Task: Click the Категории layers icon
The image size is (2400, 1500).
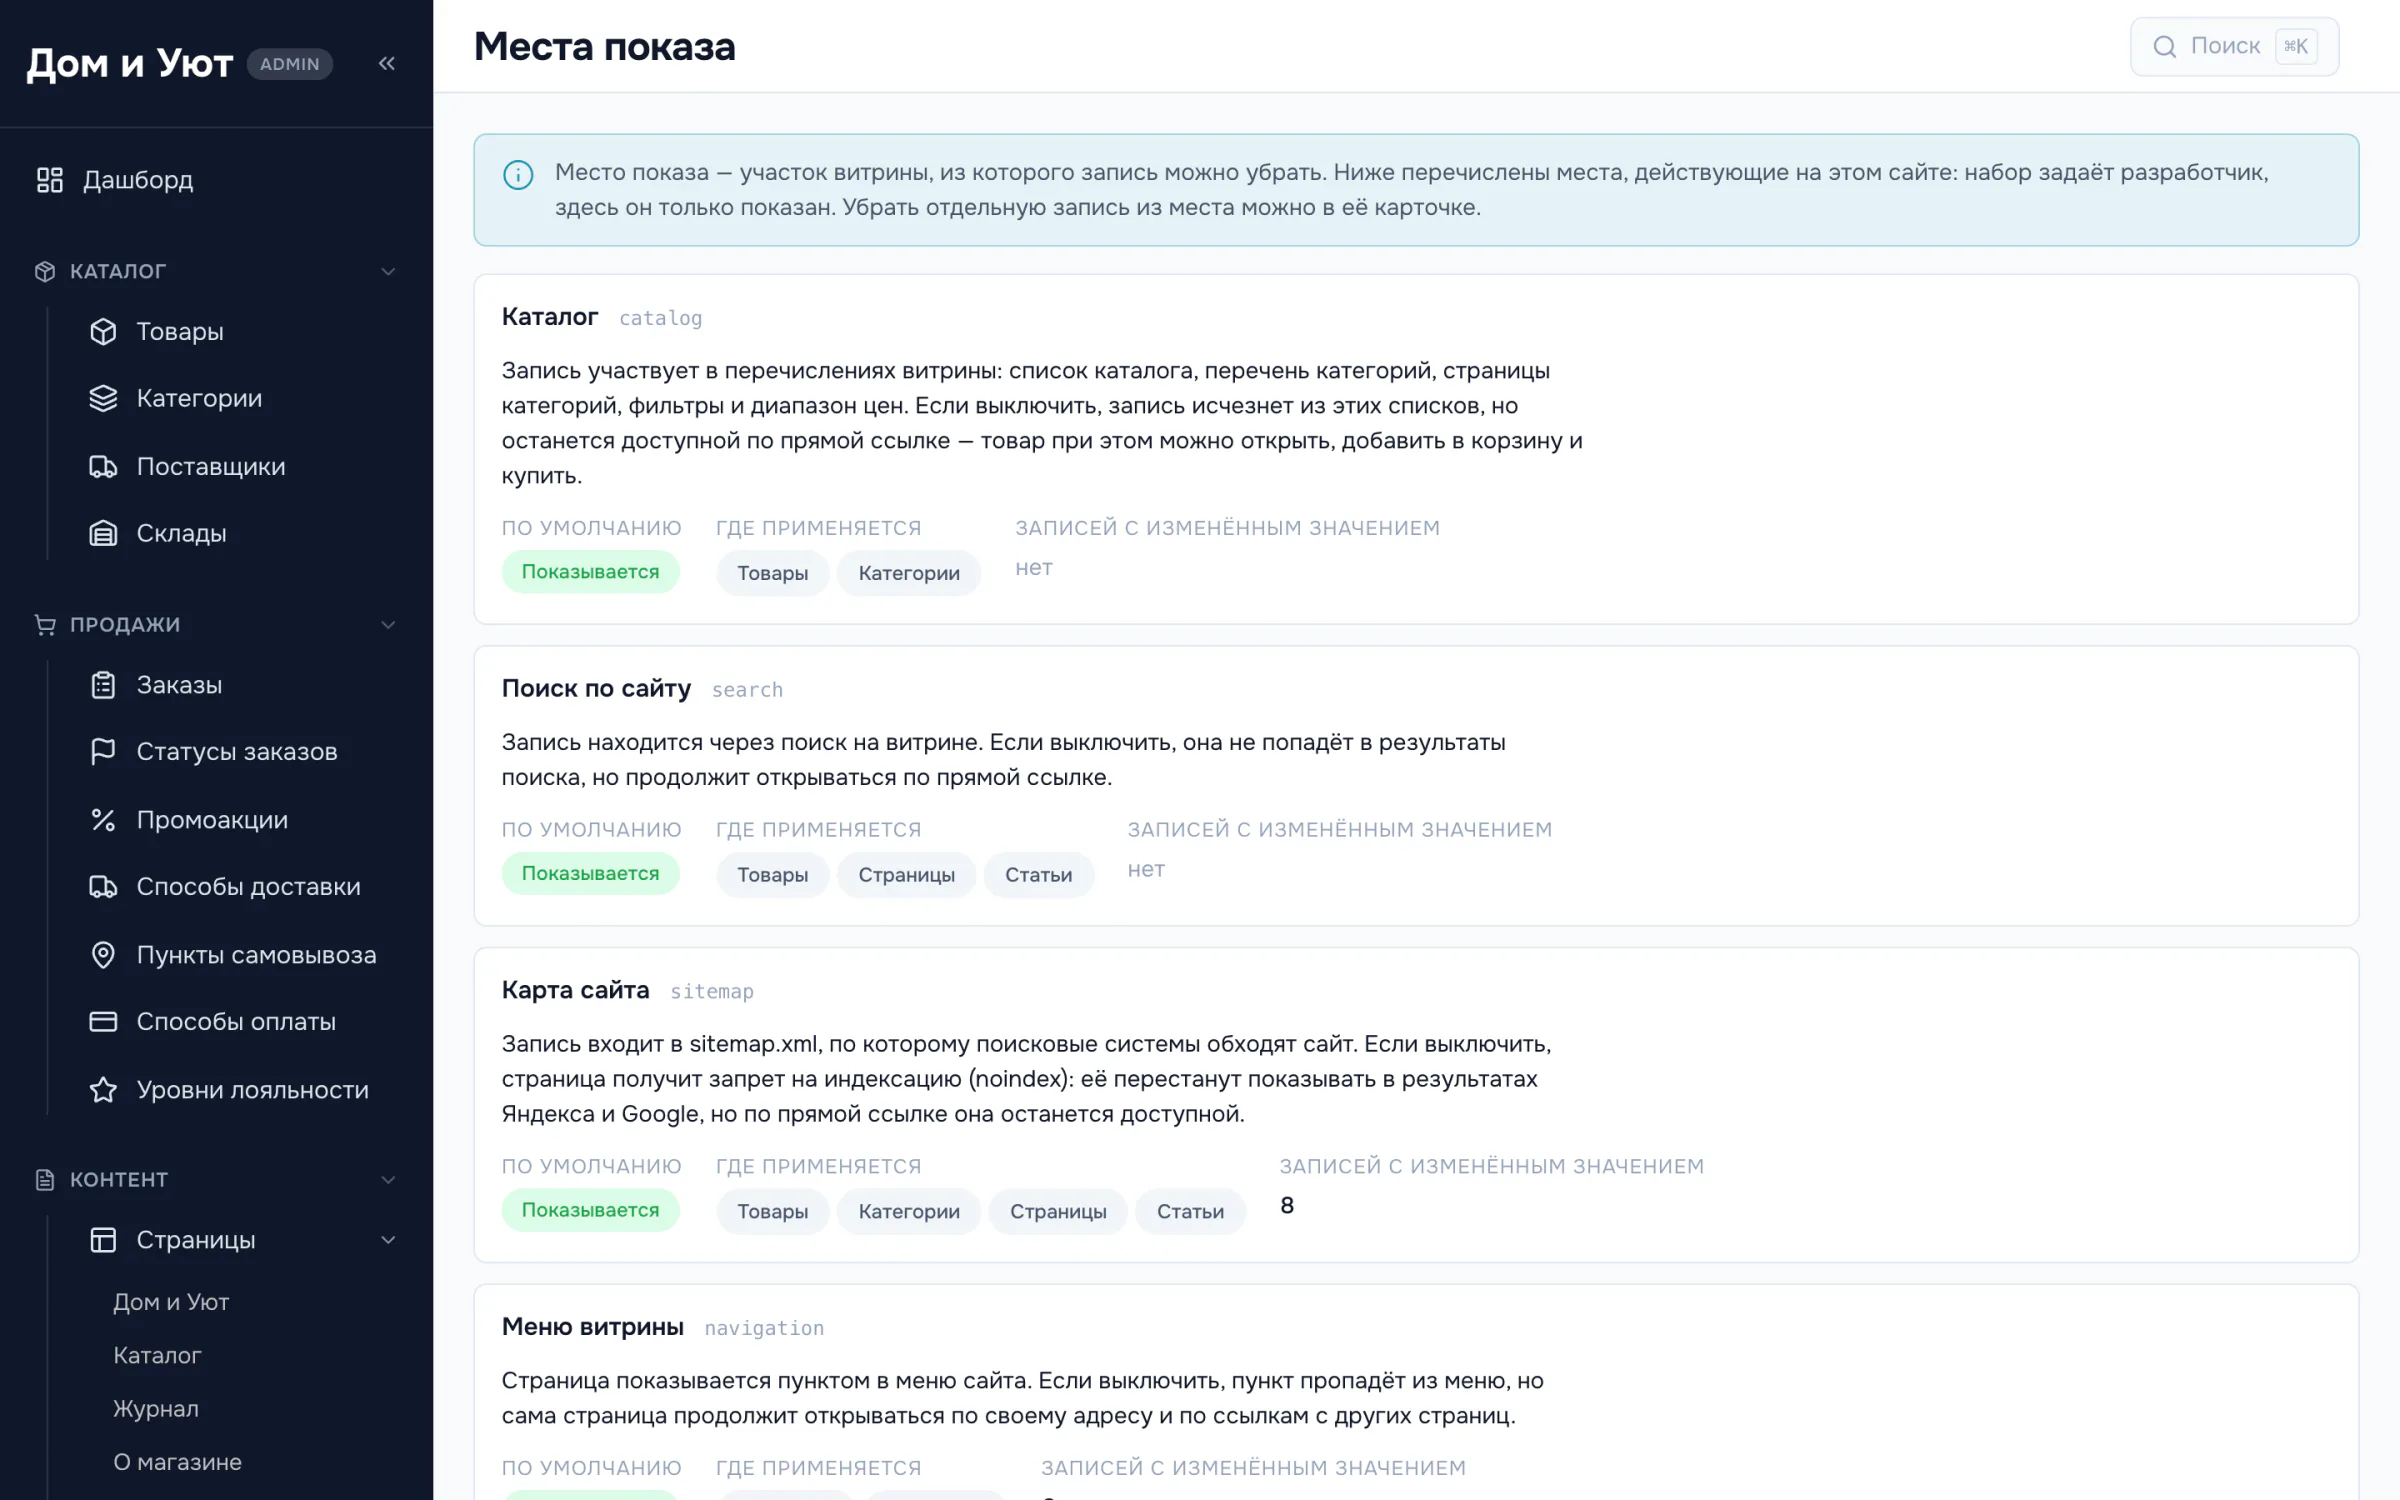Action: click(x=103, y=398)
